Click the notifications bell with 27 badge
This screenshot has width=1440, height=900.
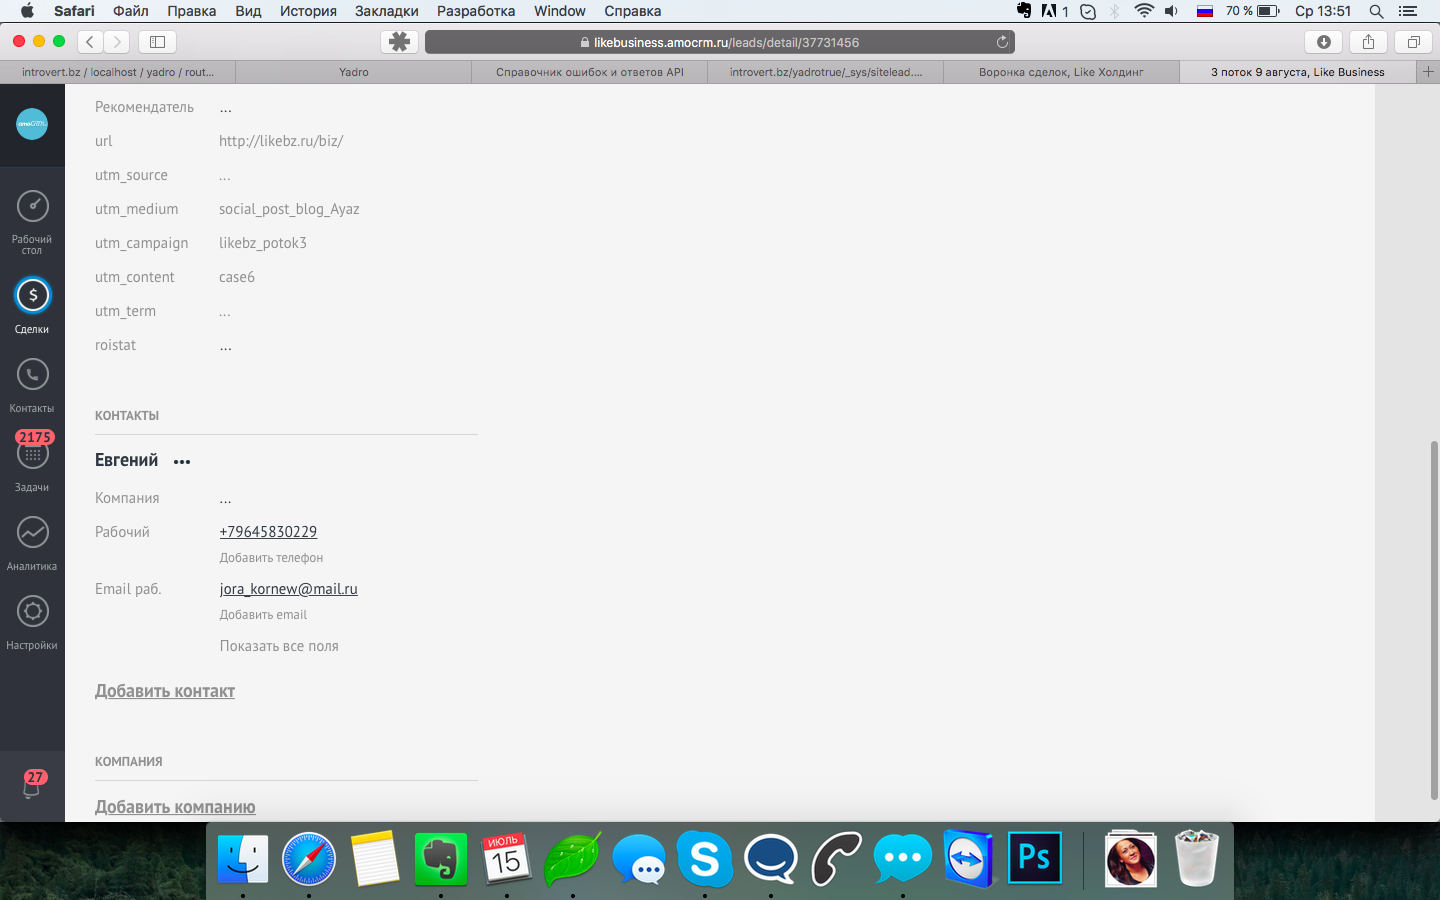(x=32, y=786)
